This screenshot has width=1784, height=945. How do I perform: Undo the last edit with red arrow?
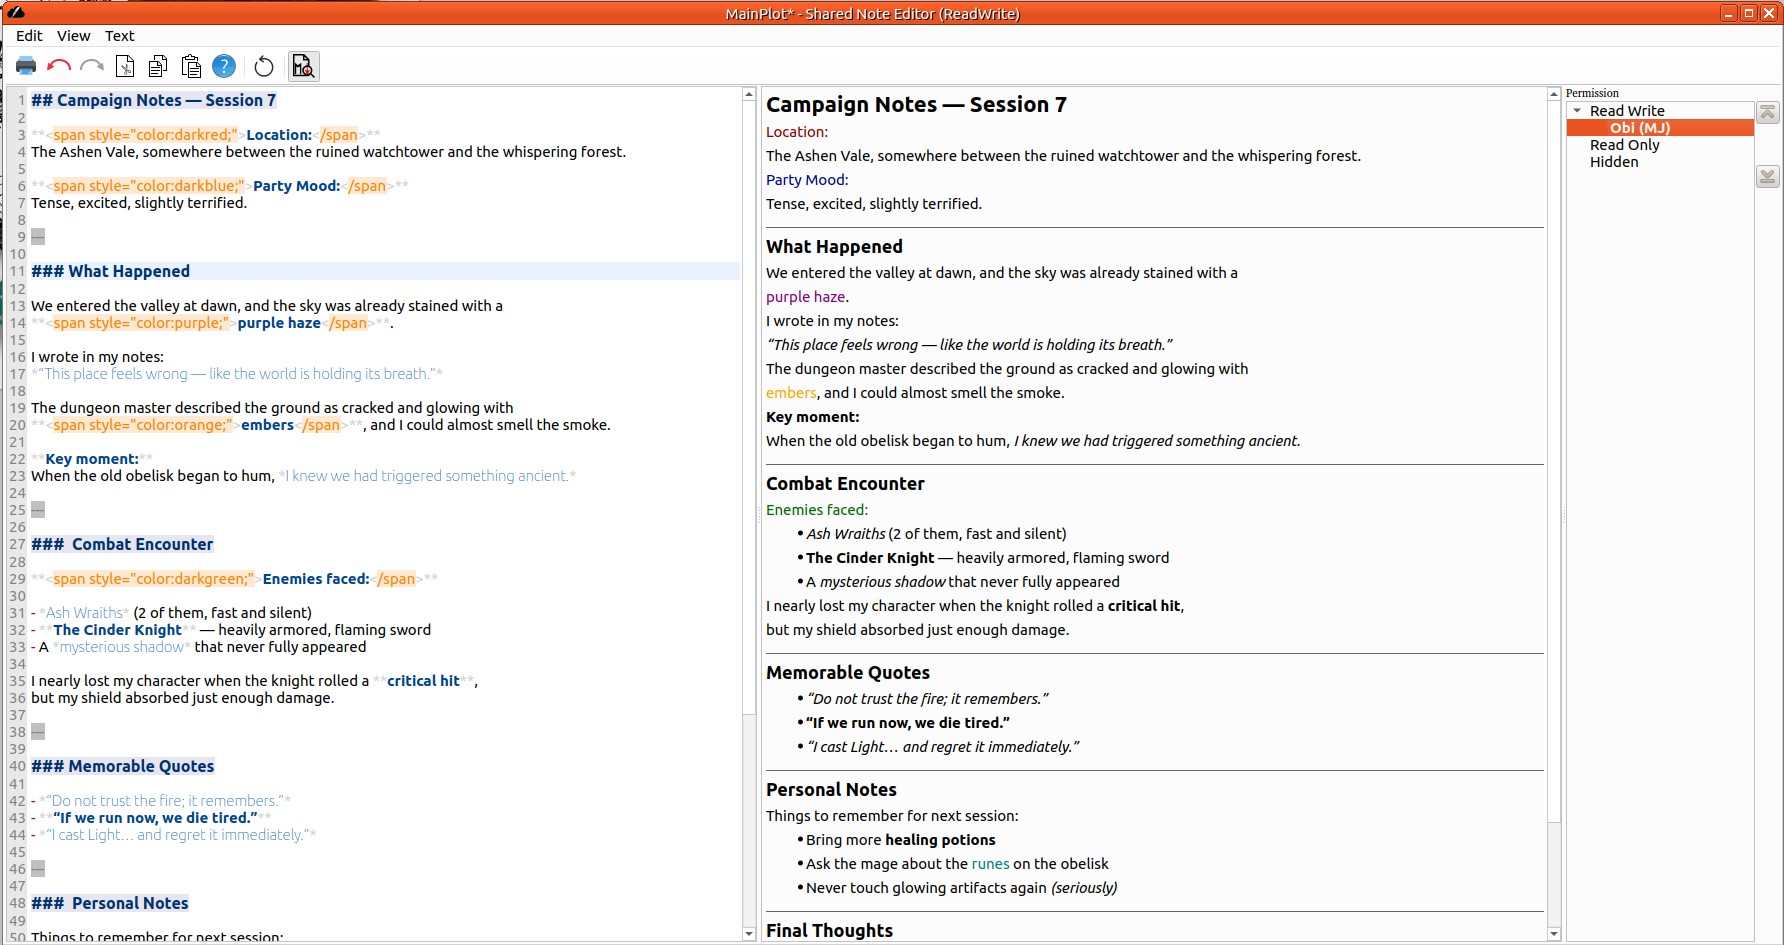[x=59, y=67]
